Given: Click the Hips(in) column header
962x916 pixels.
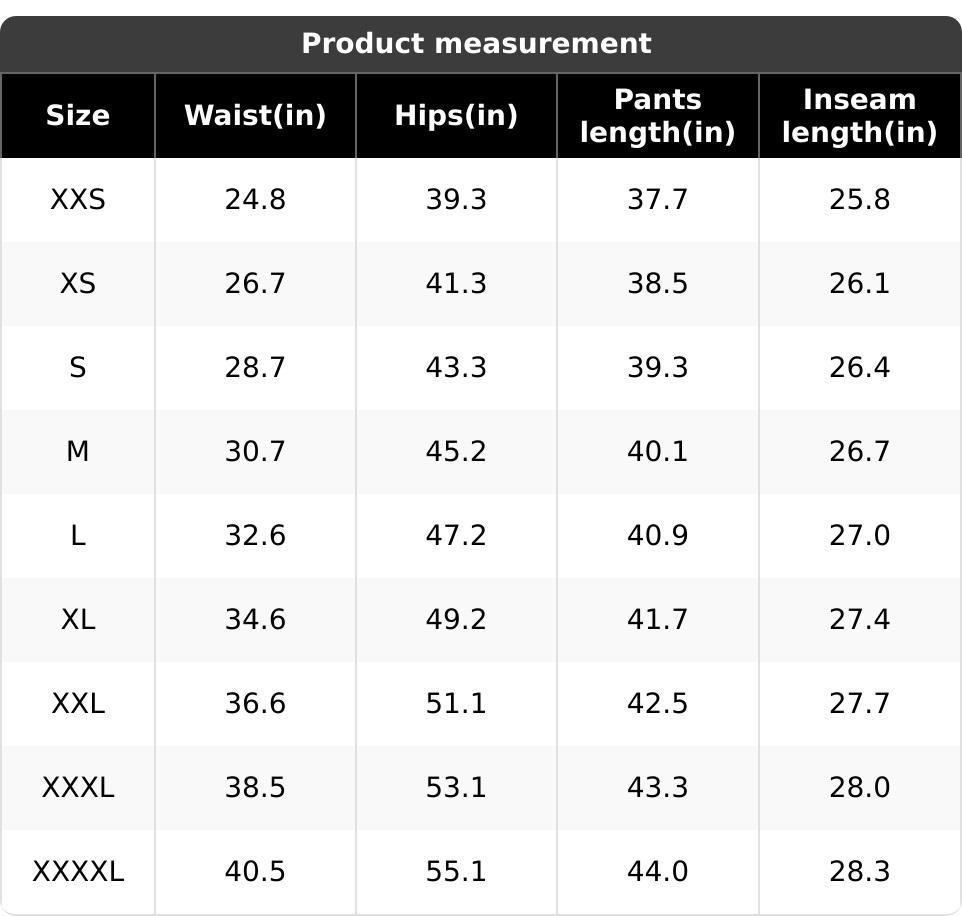Looking at the screenshot, I should click(456, 115).
